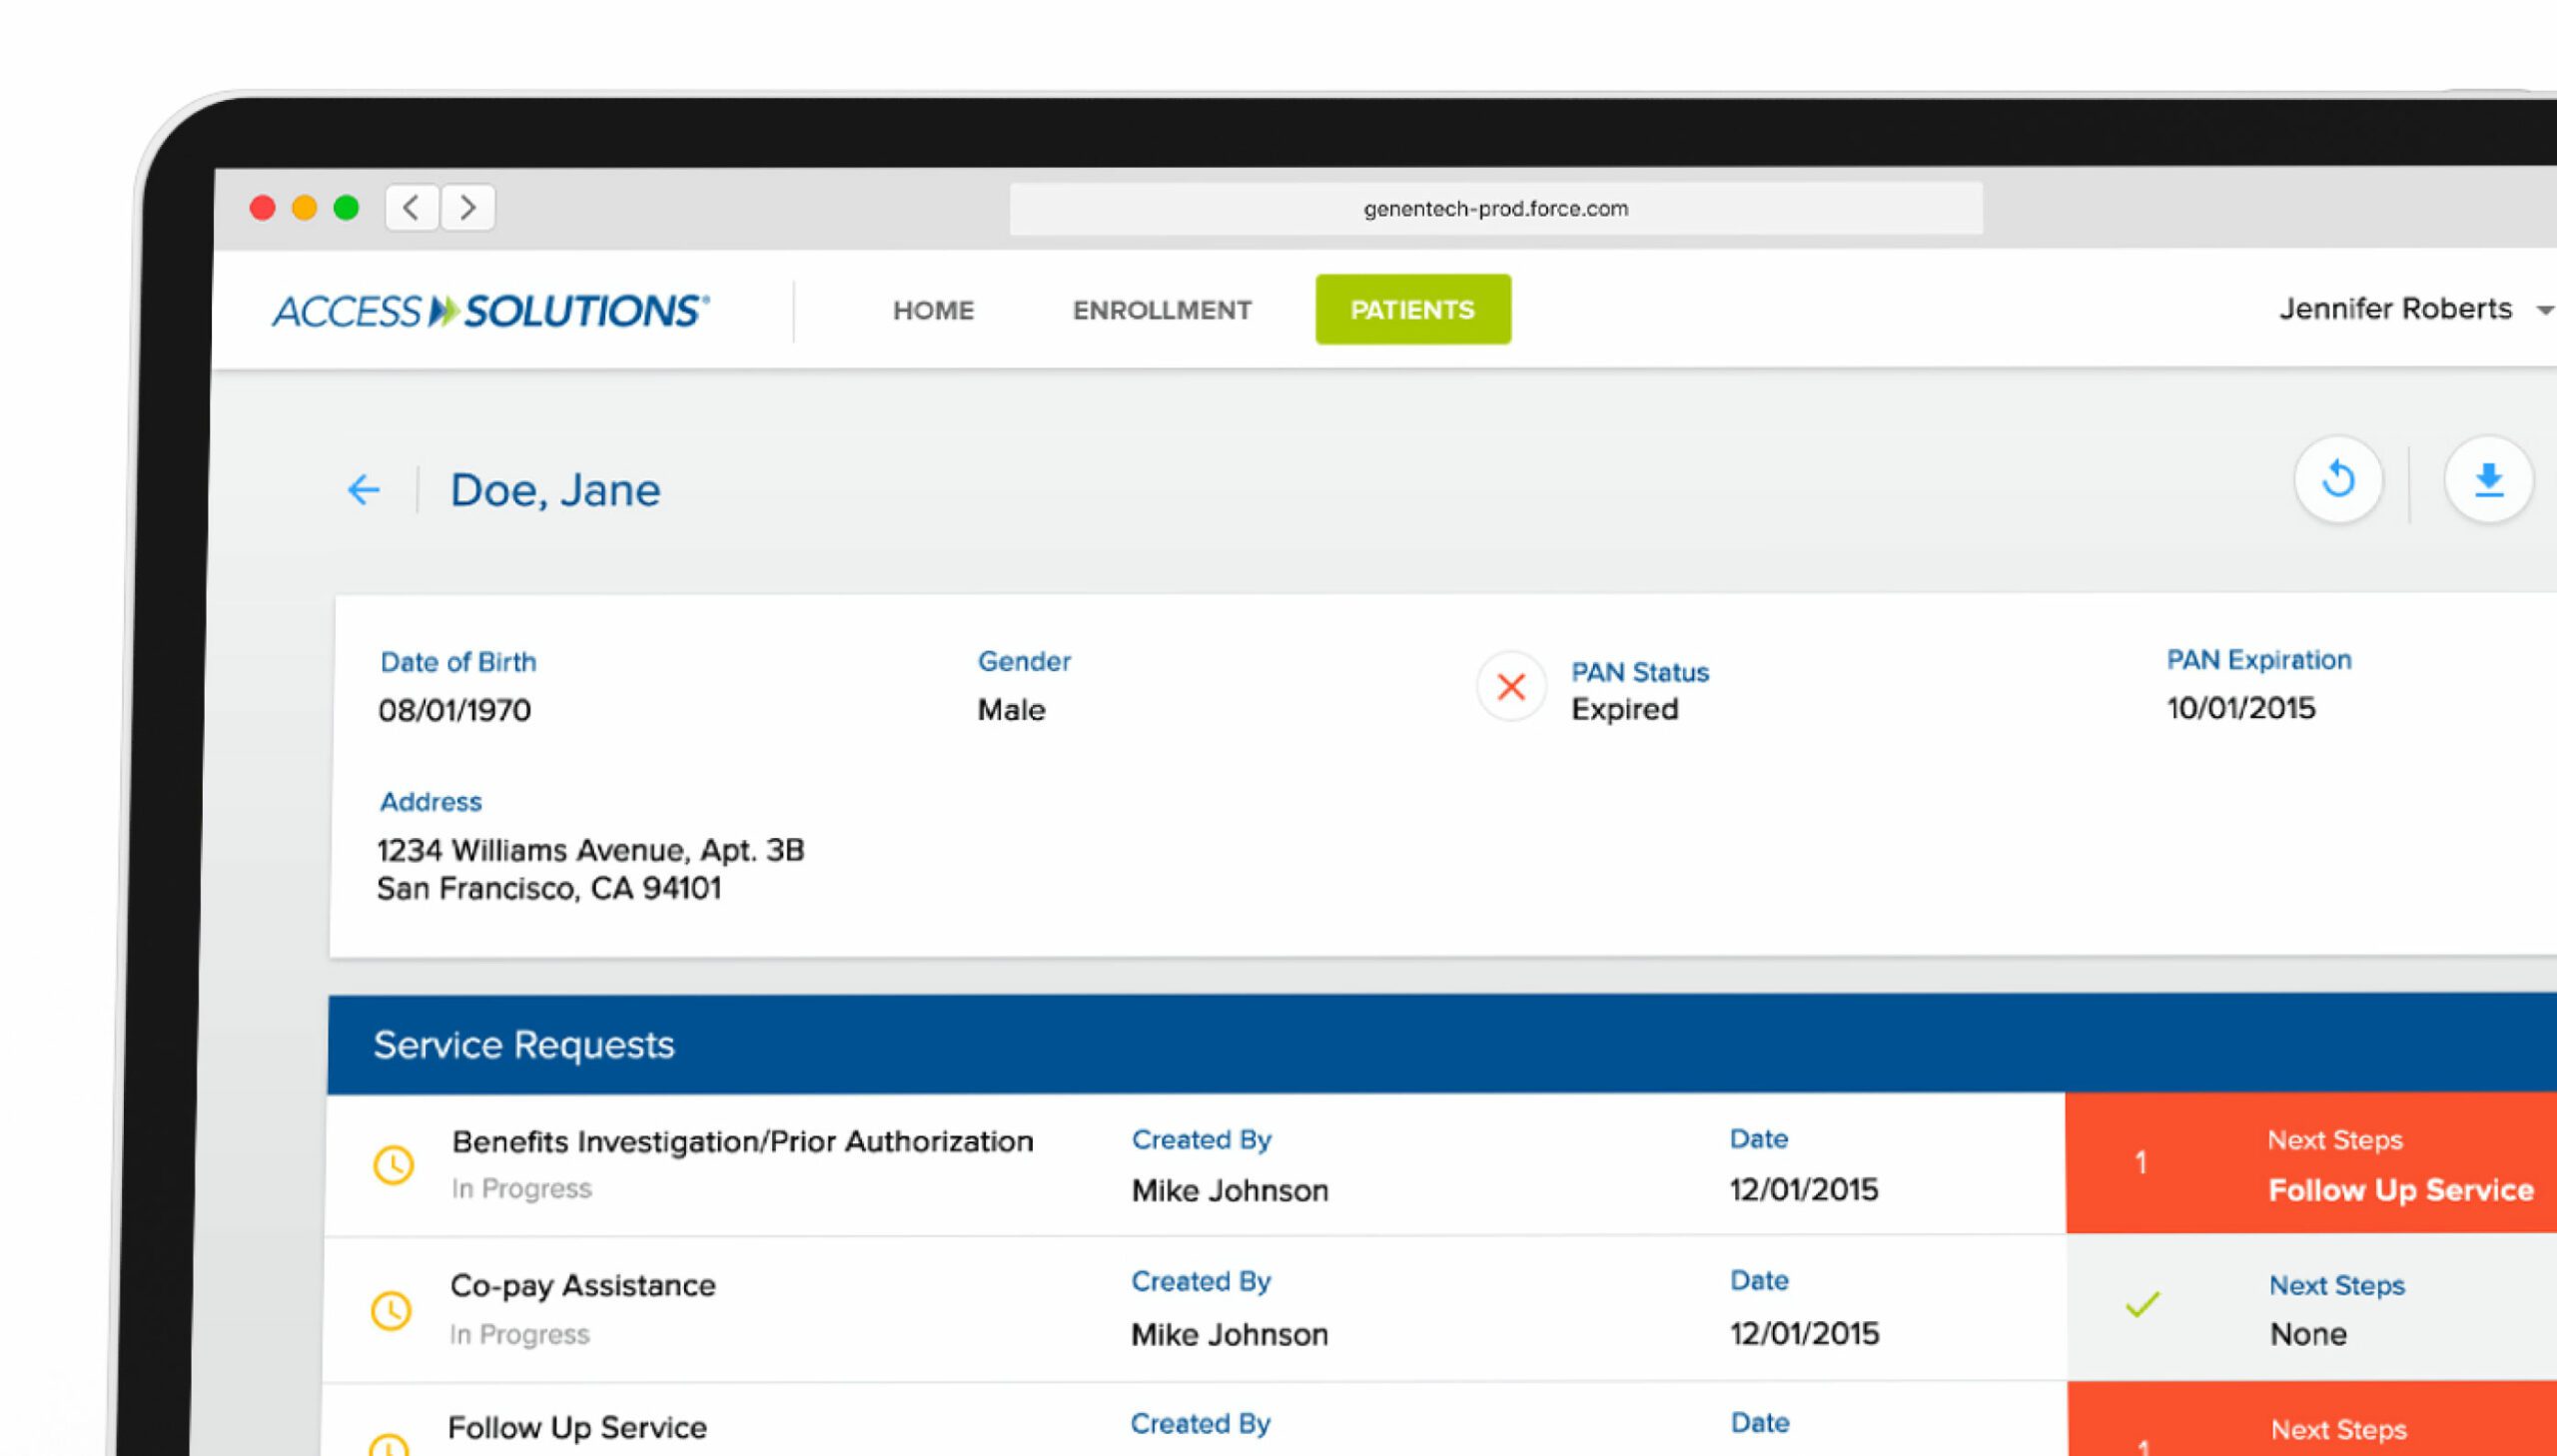The width and height of the screenshot is (2557, 1456).
Task: Click the download icon button
Action: 2487,481
